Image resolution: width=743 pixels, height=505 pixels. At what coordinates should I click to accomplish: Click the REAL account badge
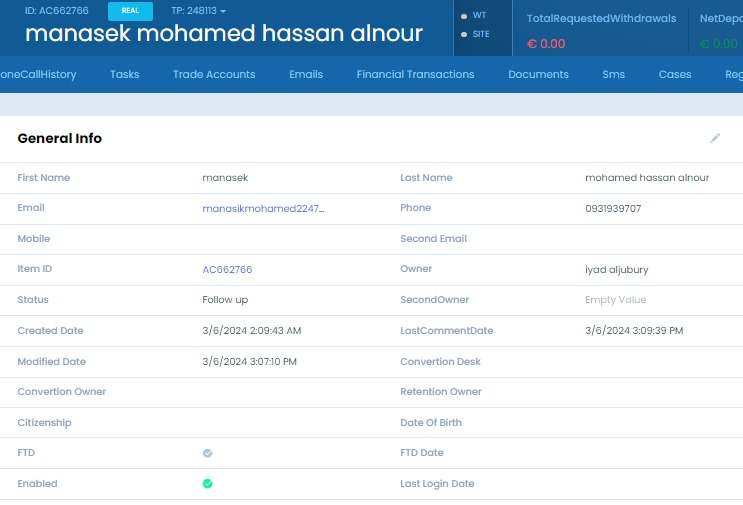[130, 11]
